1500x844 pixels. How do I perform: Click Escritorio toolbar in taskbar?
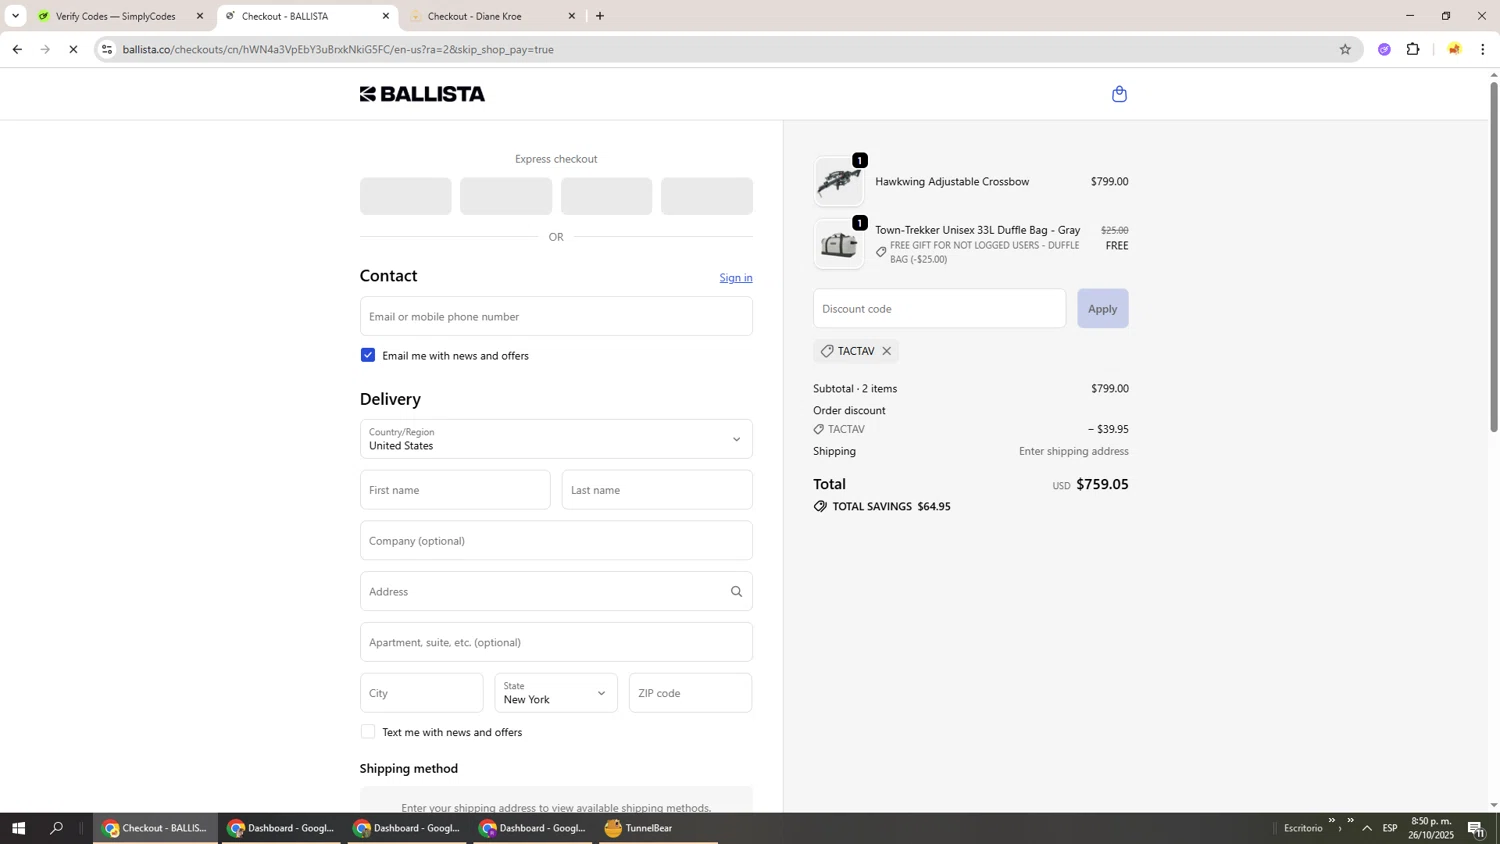click(x=1303, y=828)
